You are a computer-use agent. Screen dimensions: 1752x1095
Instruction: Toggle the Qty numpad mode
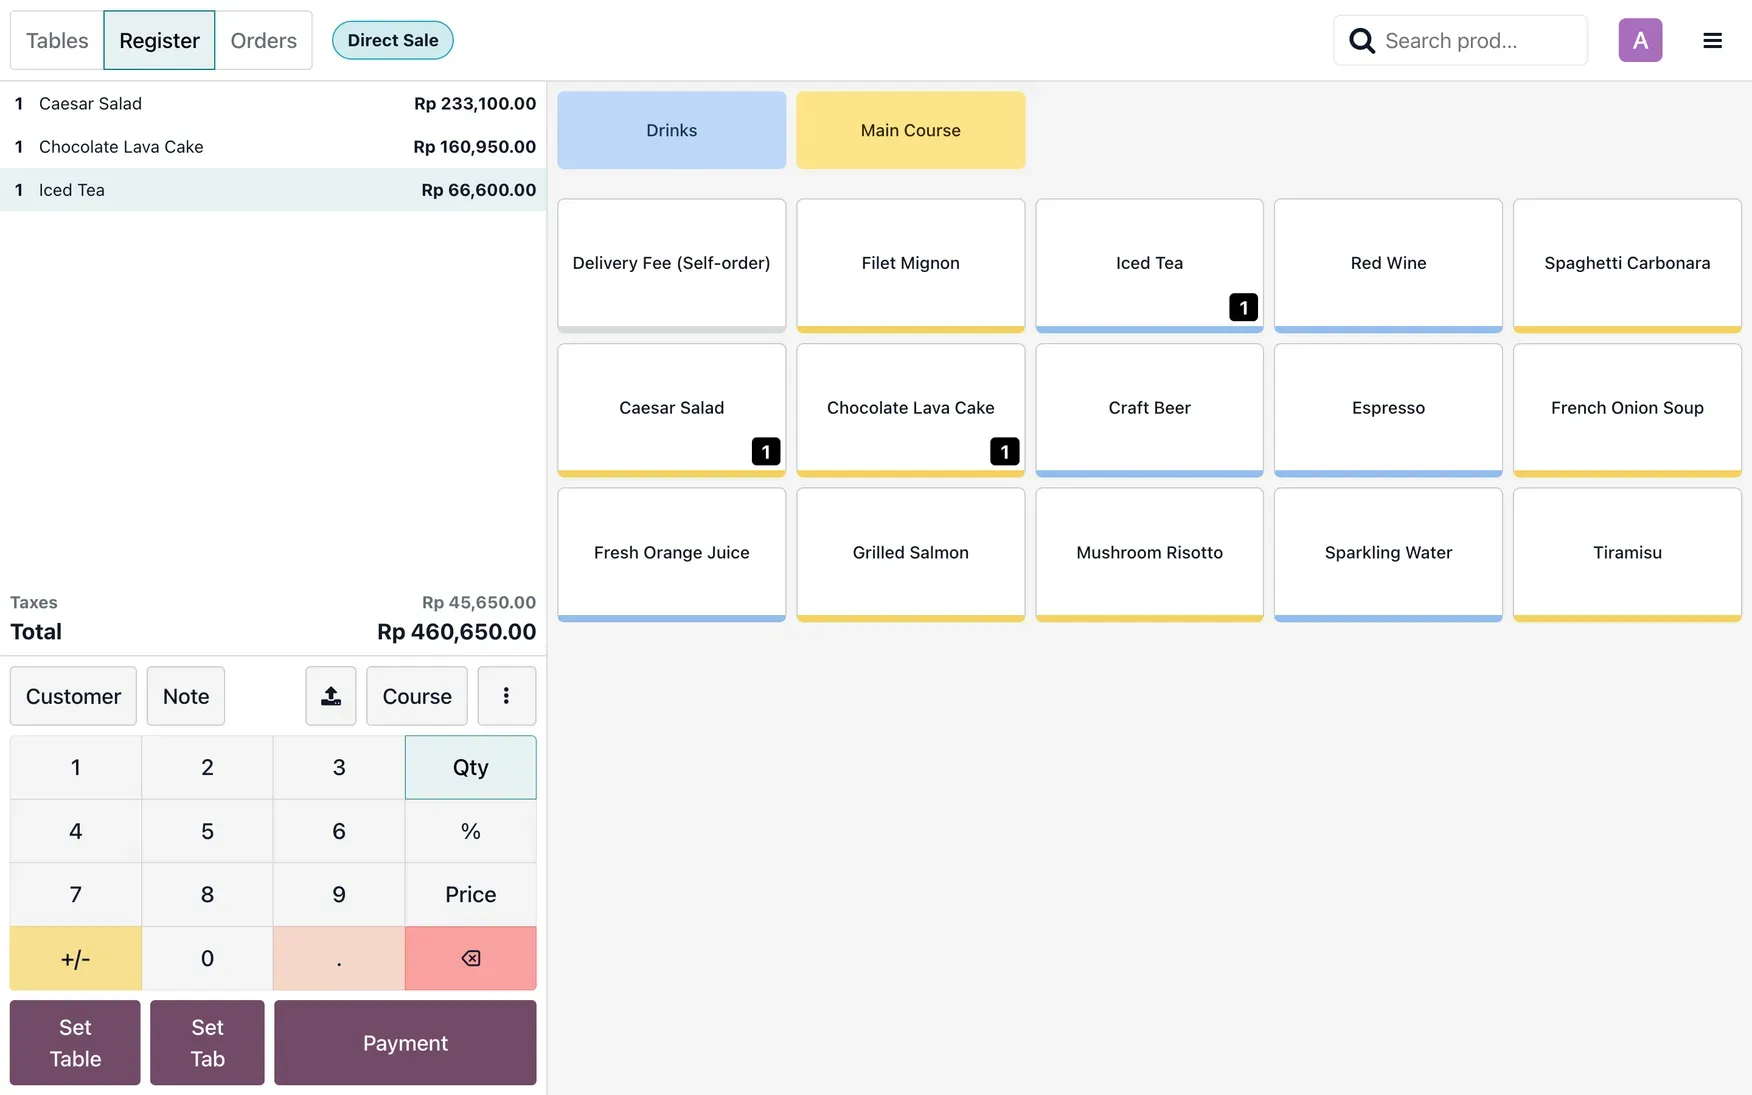point(470,767)
